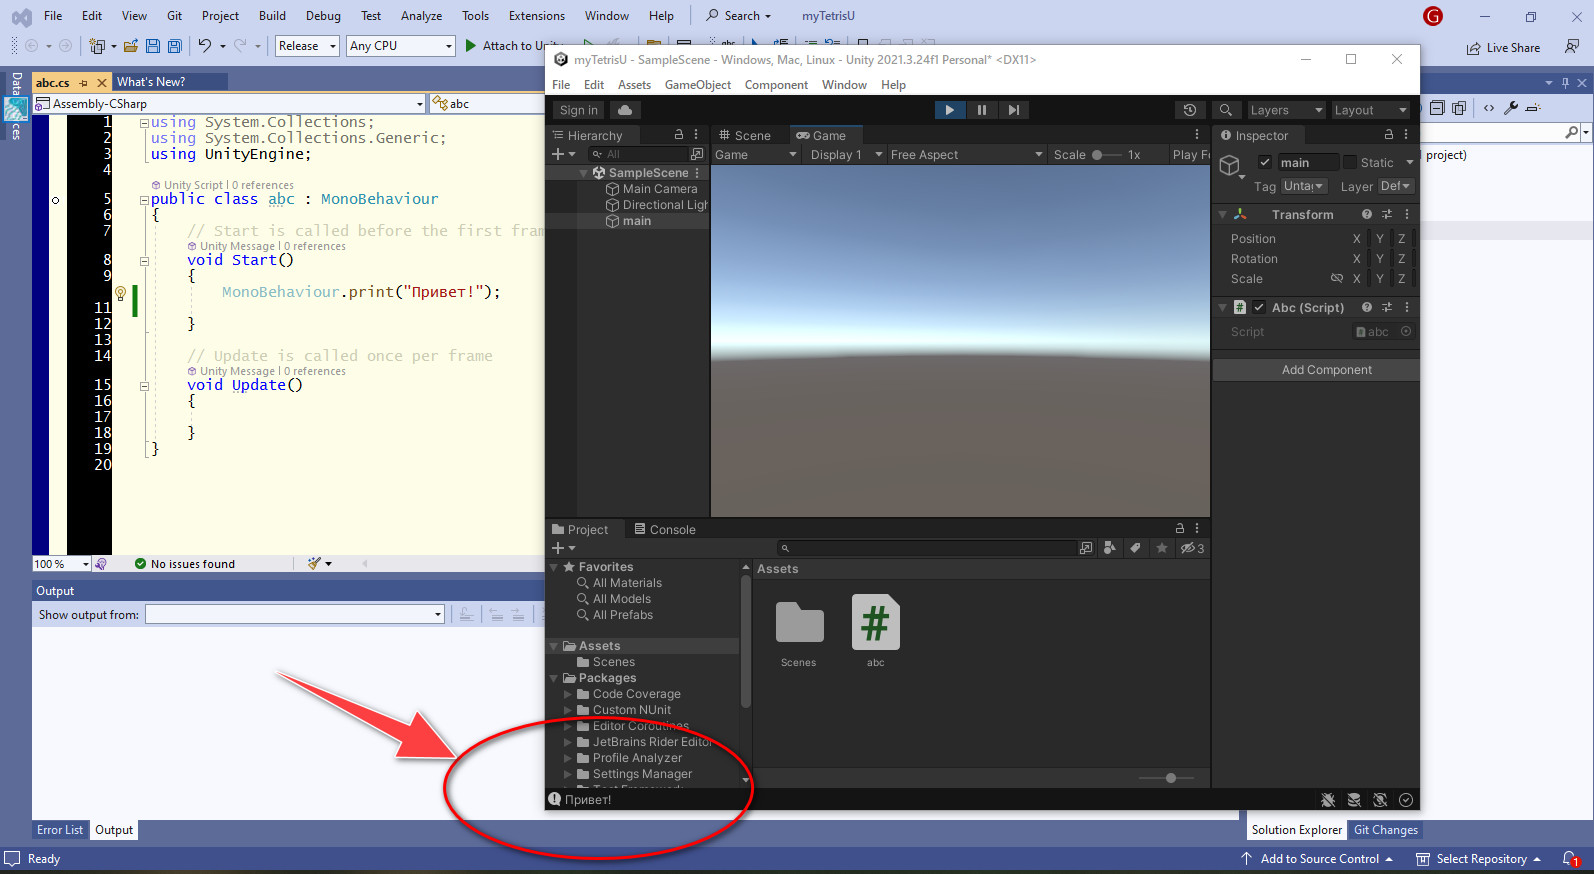Click the Step frame button in Unity
The width and height of the screenshot is (1594, 874).
click(x=1013, y=110)
